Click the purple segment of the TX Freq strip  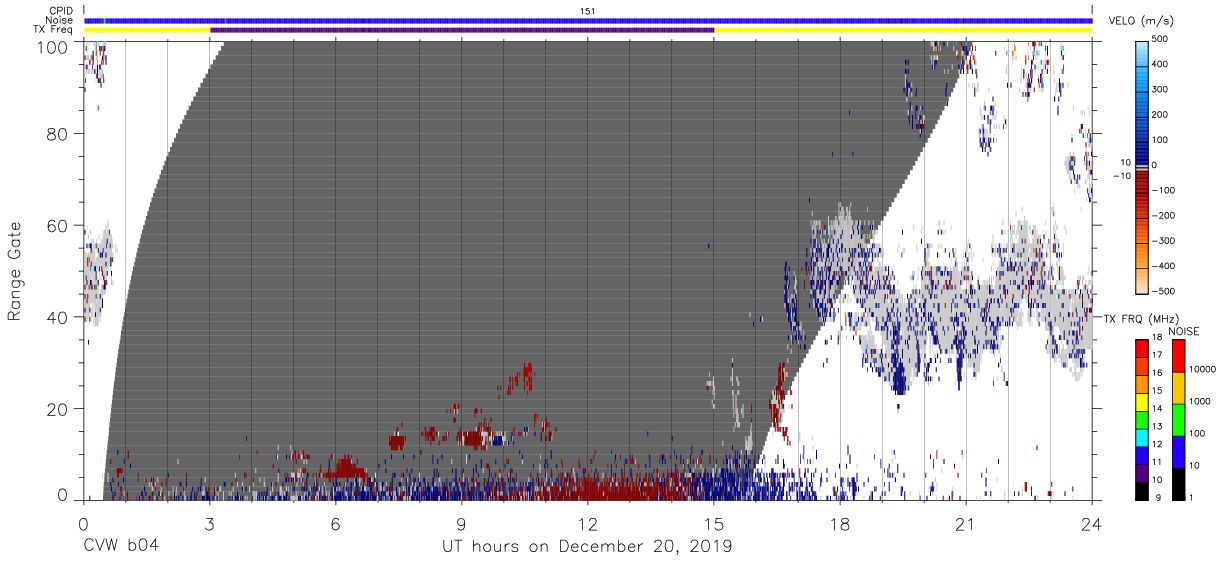pos(462,30)
